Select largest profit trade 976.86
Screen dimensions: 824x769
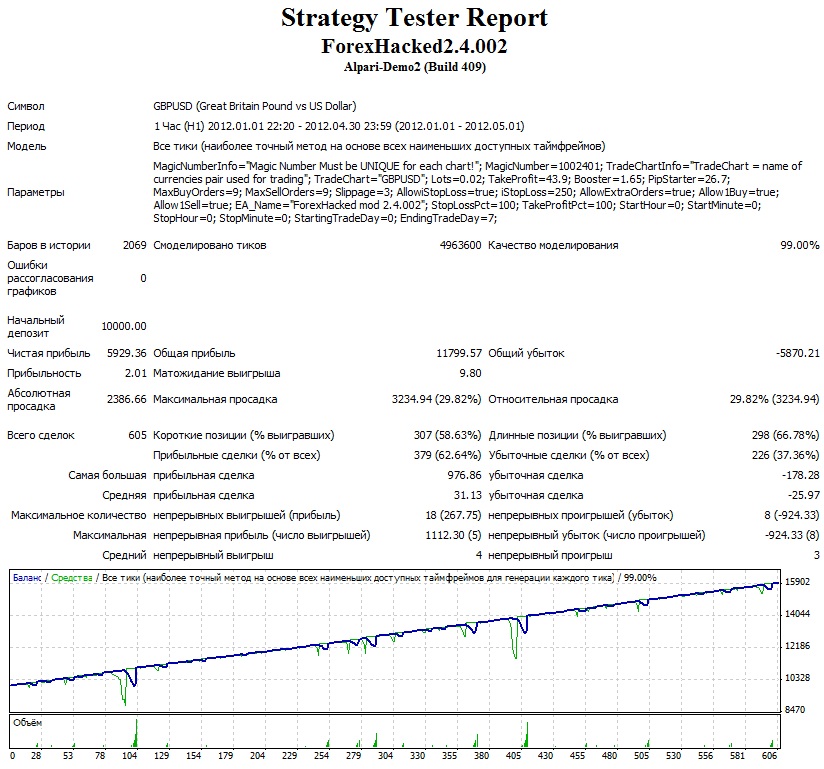pyautogui.click(x=465, y=476)
